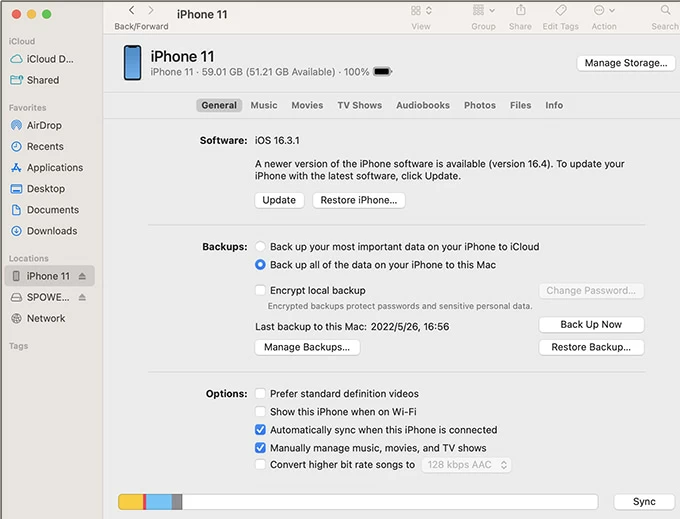Enable Show this iPhone when on Wi-Fi
This screenshot has width=680, height=519.
point(261,412)
